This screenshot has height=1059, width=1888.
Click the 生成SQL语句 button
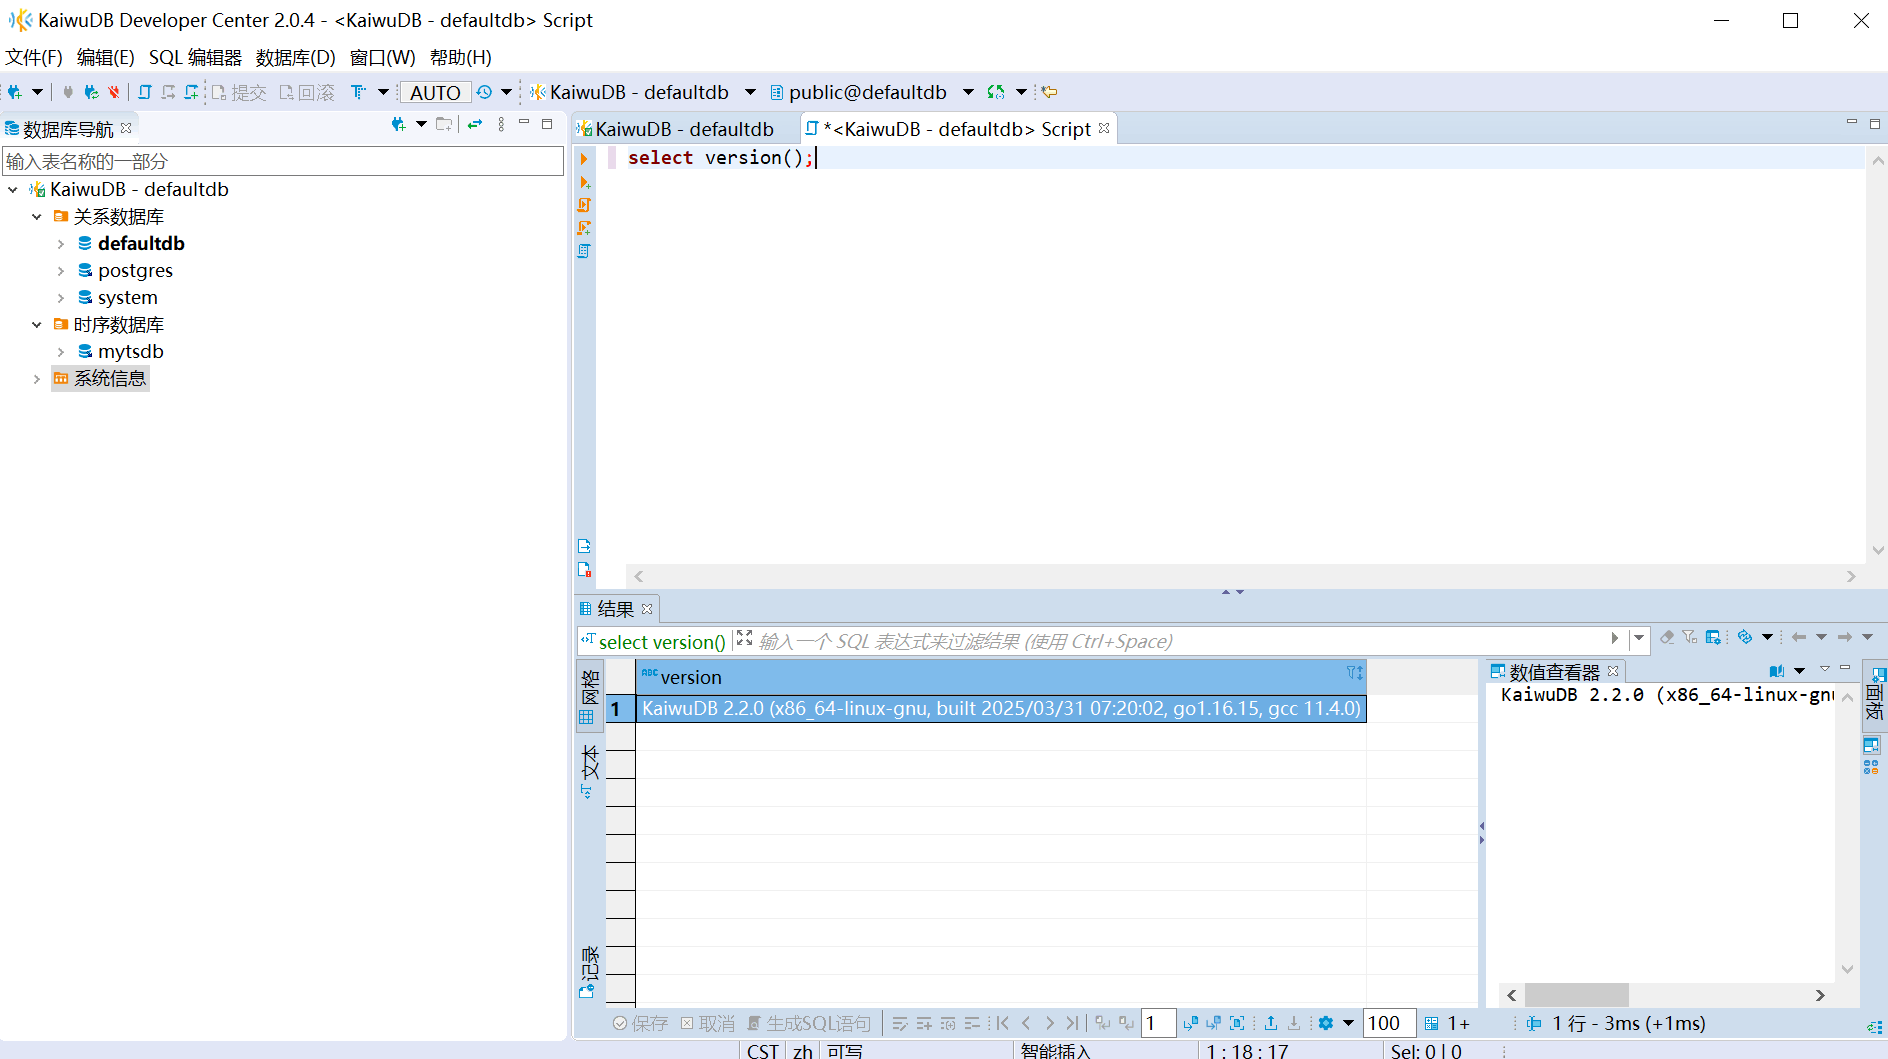coord(809,1023)
